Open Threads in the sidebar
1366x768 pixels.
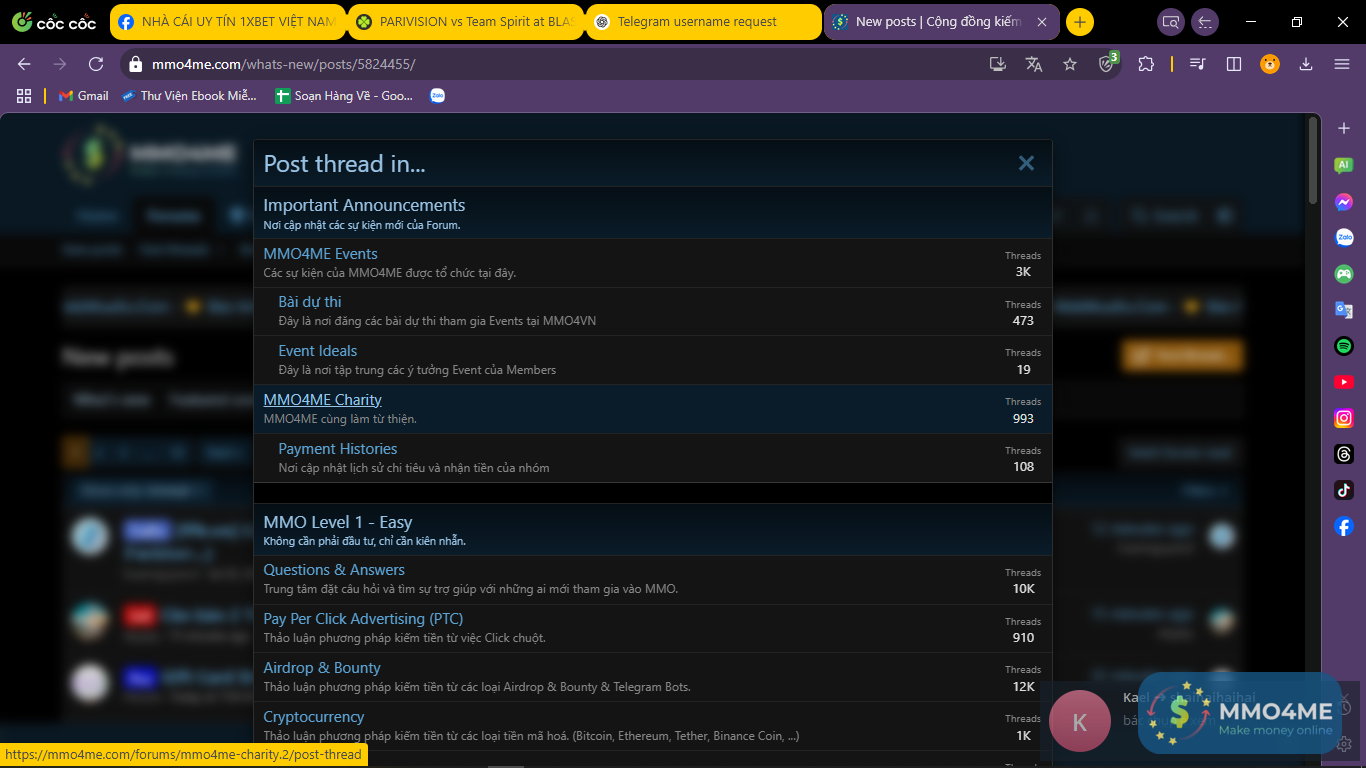coord(1344,454)
